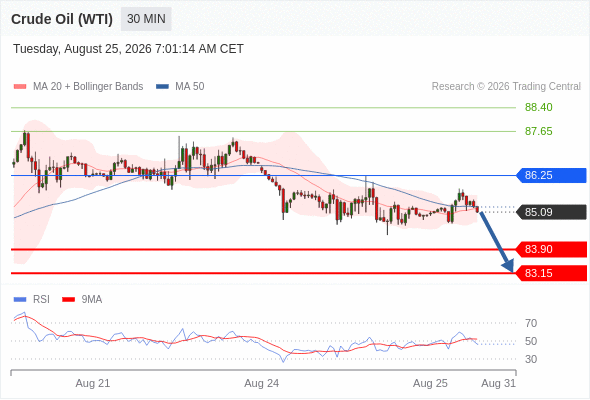The width and height of the screenshot is (590, 400).
Task: Select the 83.90 red support price tag
Action: pos(551,249)
